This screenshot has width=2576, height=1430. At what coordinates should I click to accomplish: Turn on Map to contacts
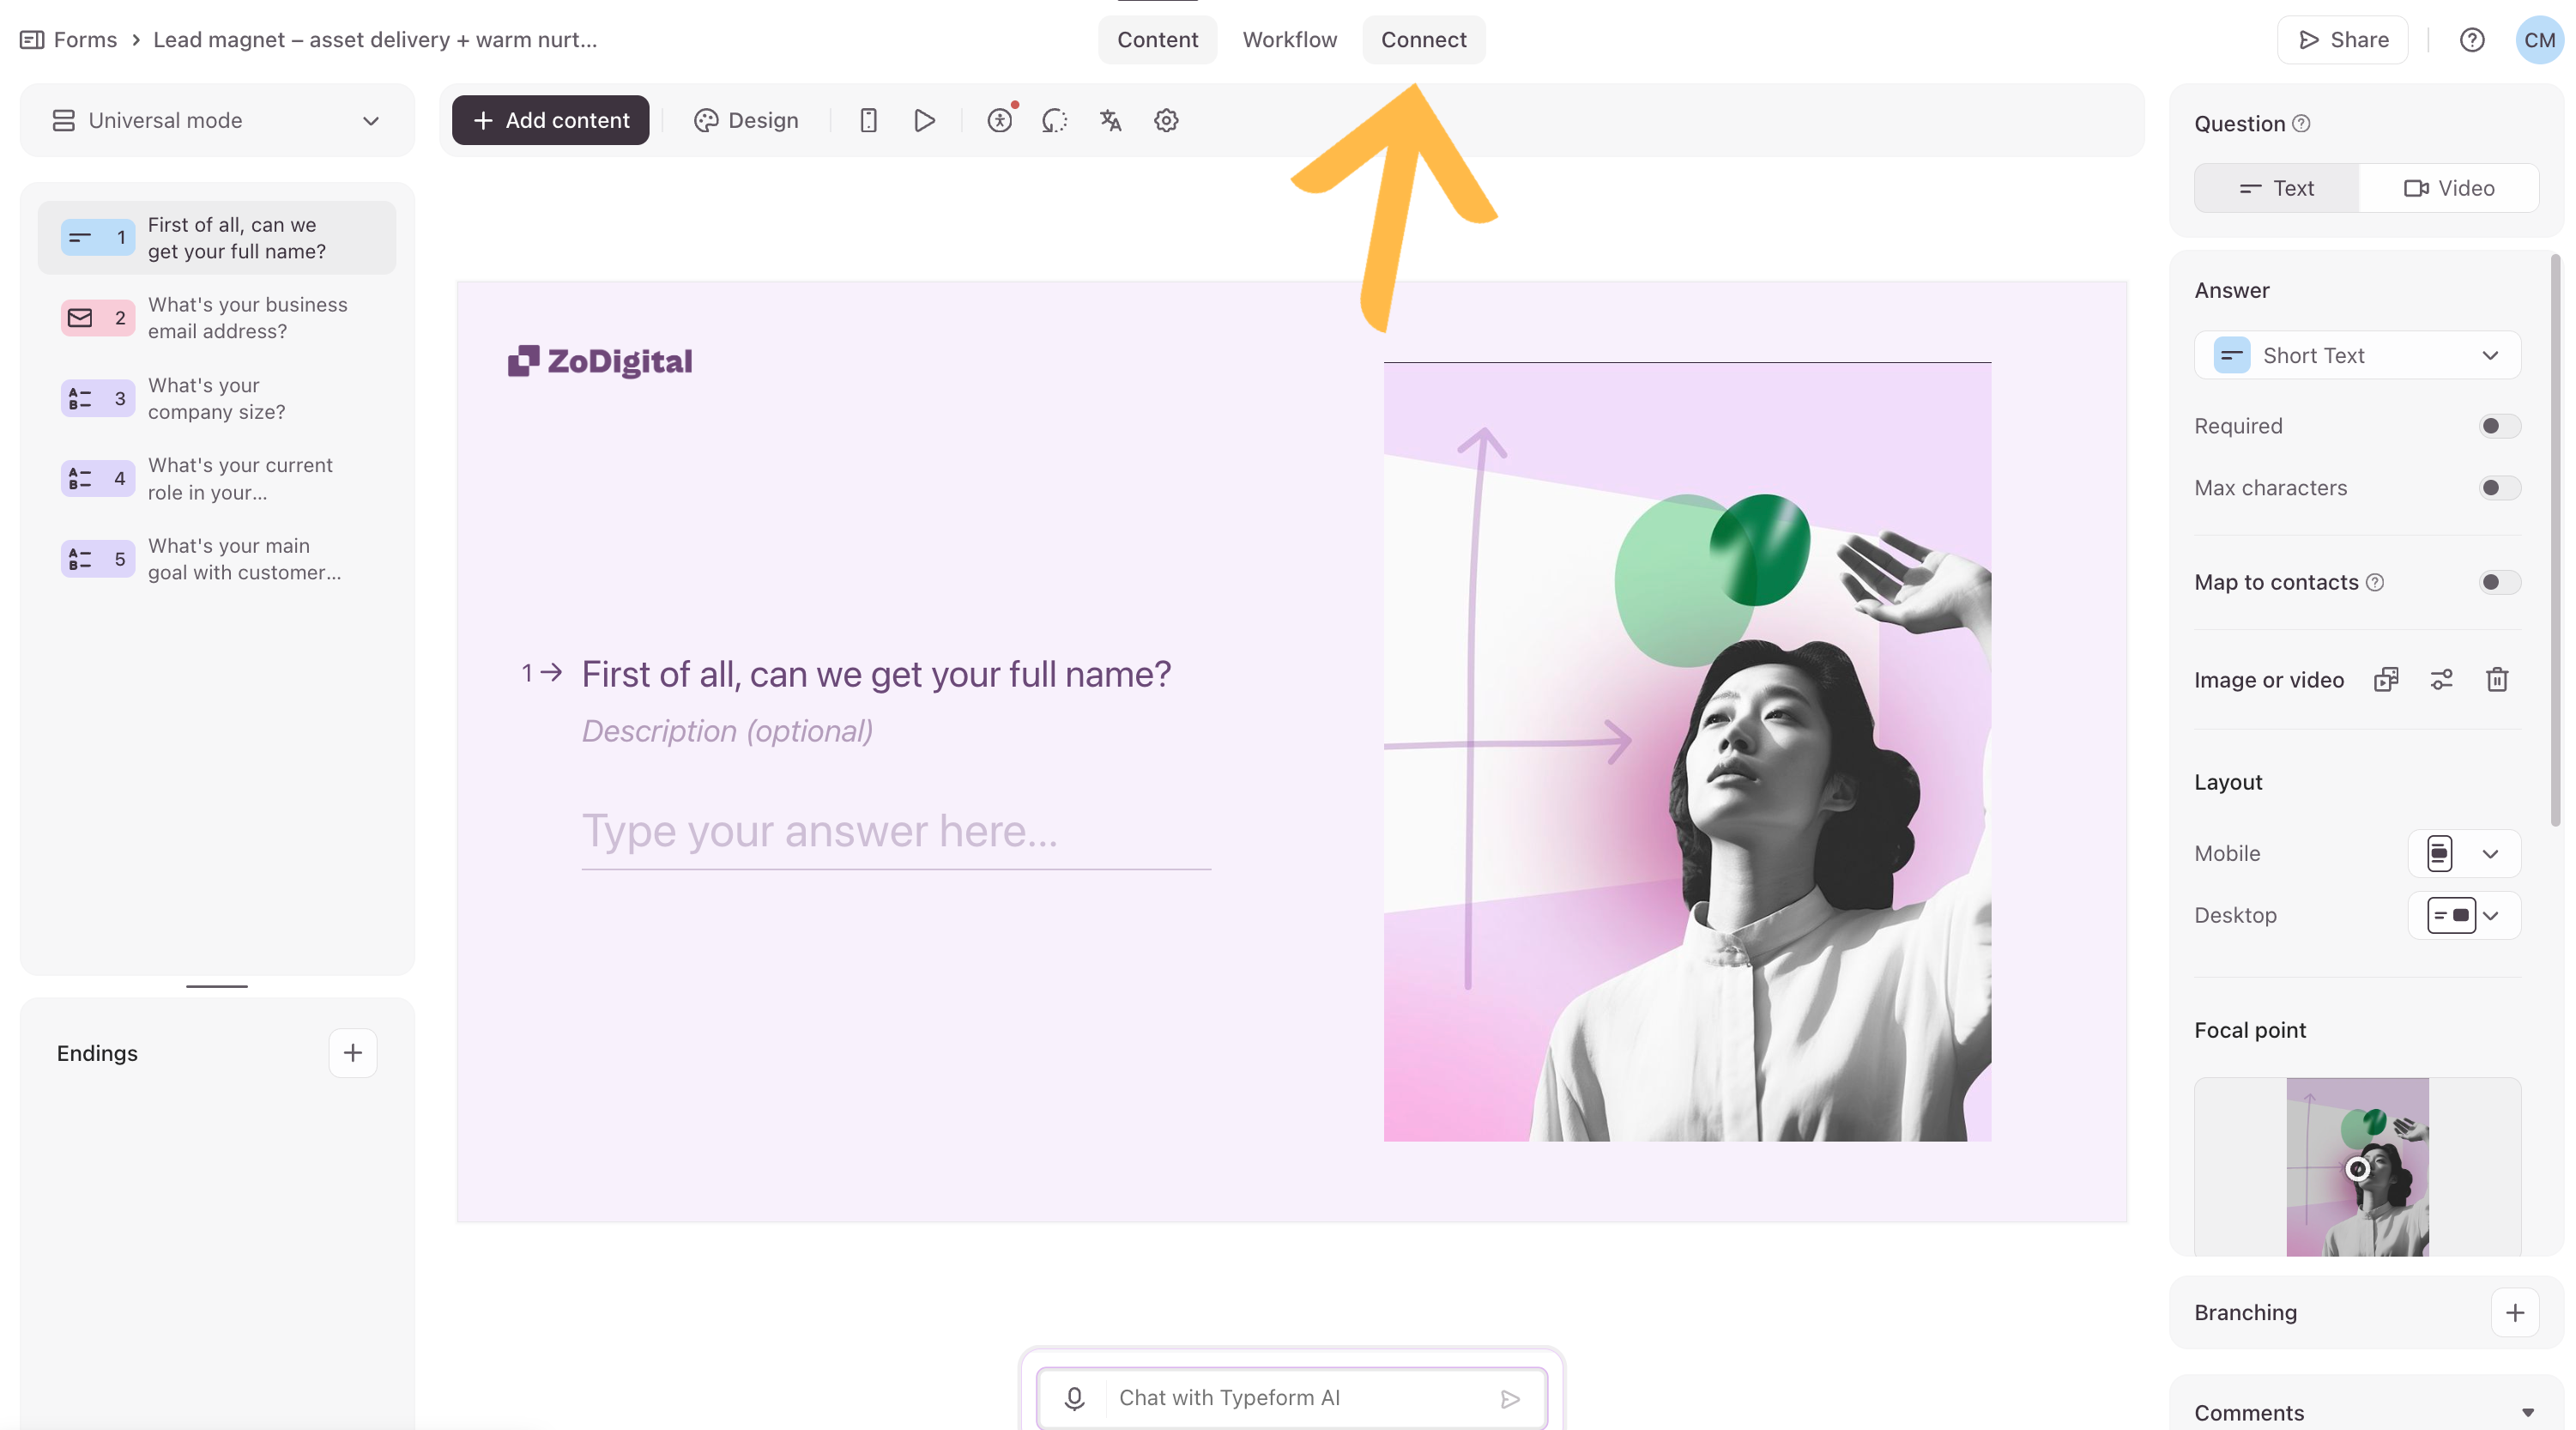tap(2499, 582)
